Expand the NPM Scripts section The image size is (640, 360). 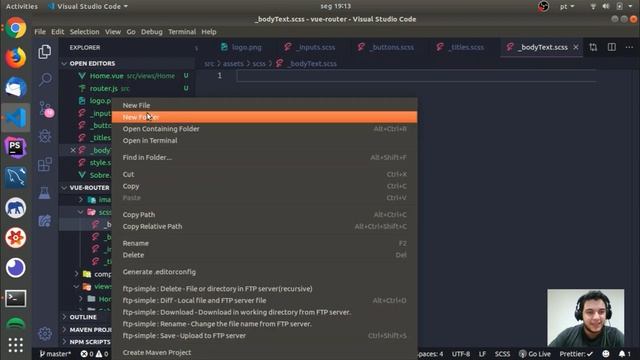(86, 342)
